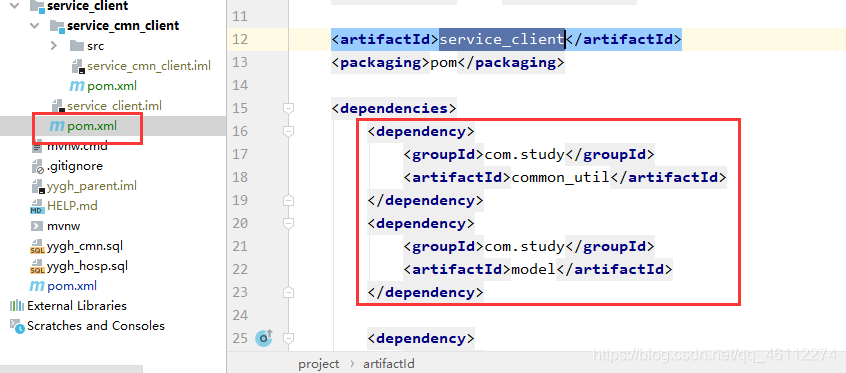Click the service_cmn_client.iml file icon
846x373 pixels.
78,66
